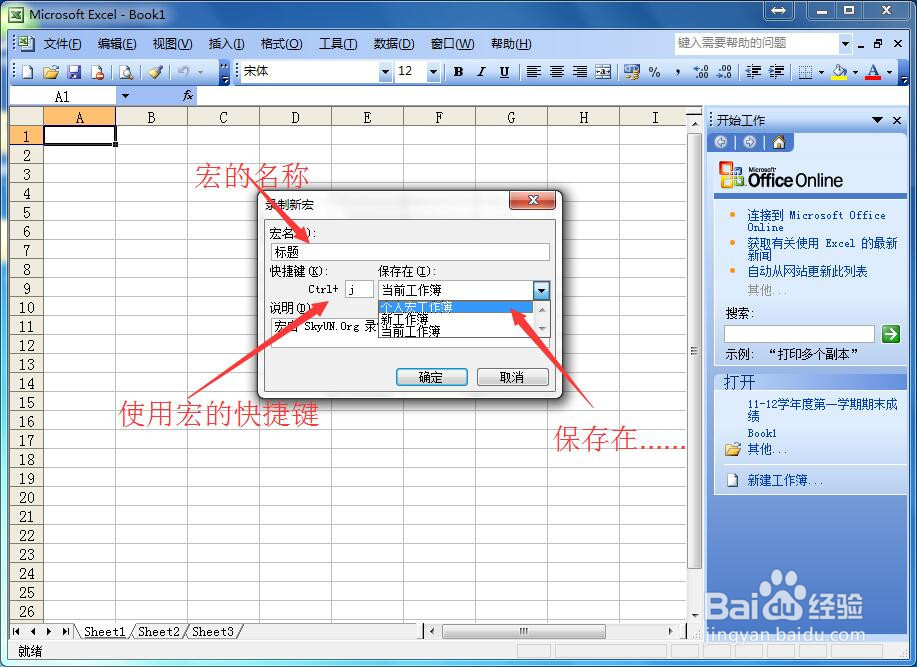
Task: Click 确定 button in macro dialog
Action: tap(432, 377)
